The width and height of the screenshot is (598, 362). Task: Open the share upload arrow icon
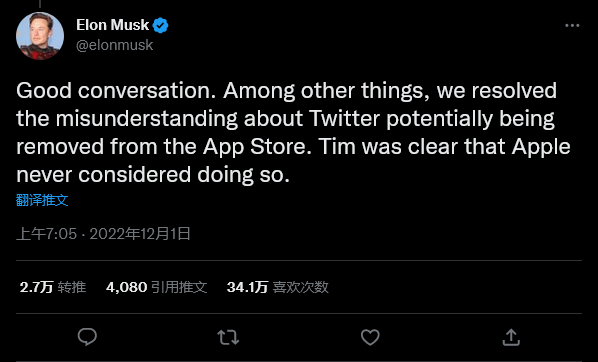[x=511, y=337]
